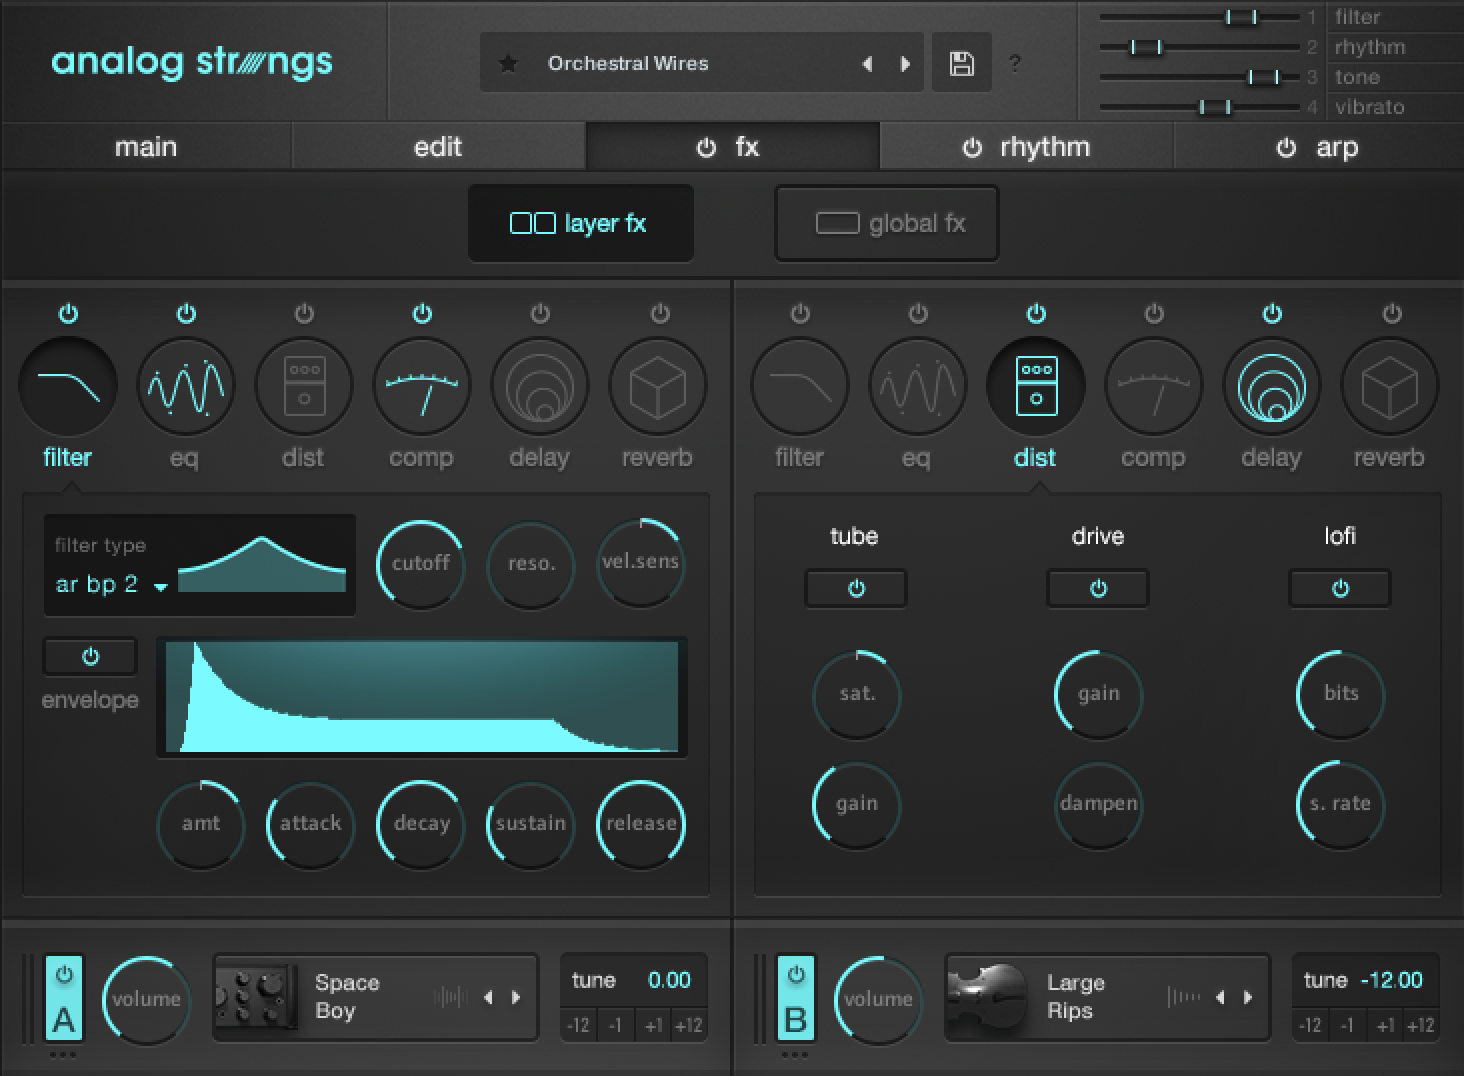Screen dimensions: 1464x1076
Task: Open the EQ effect on layer A
Action: (185, 385)
